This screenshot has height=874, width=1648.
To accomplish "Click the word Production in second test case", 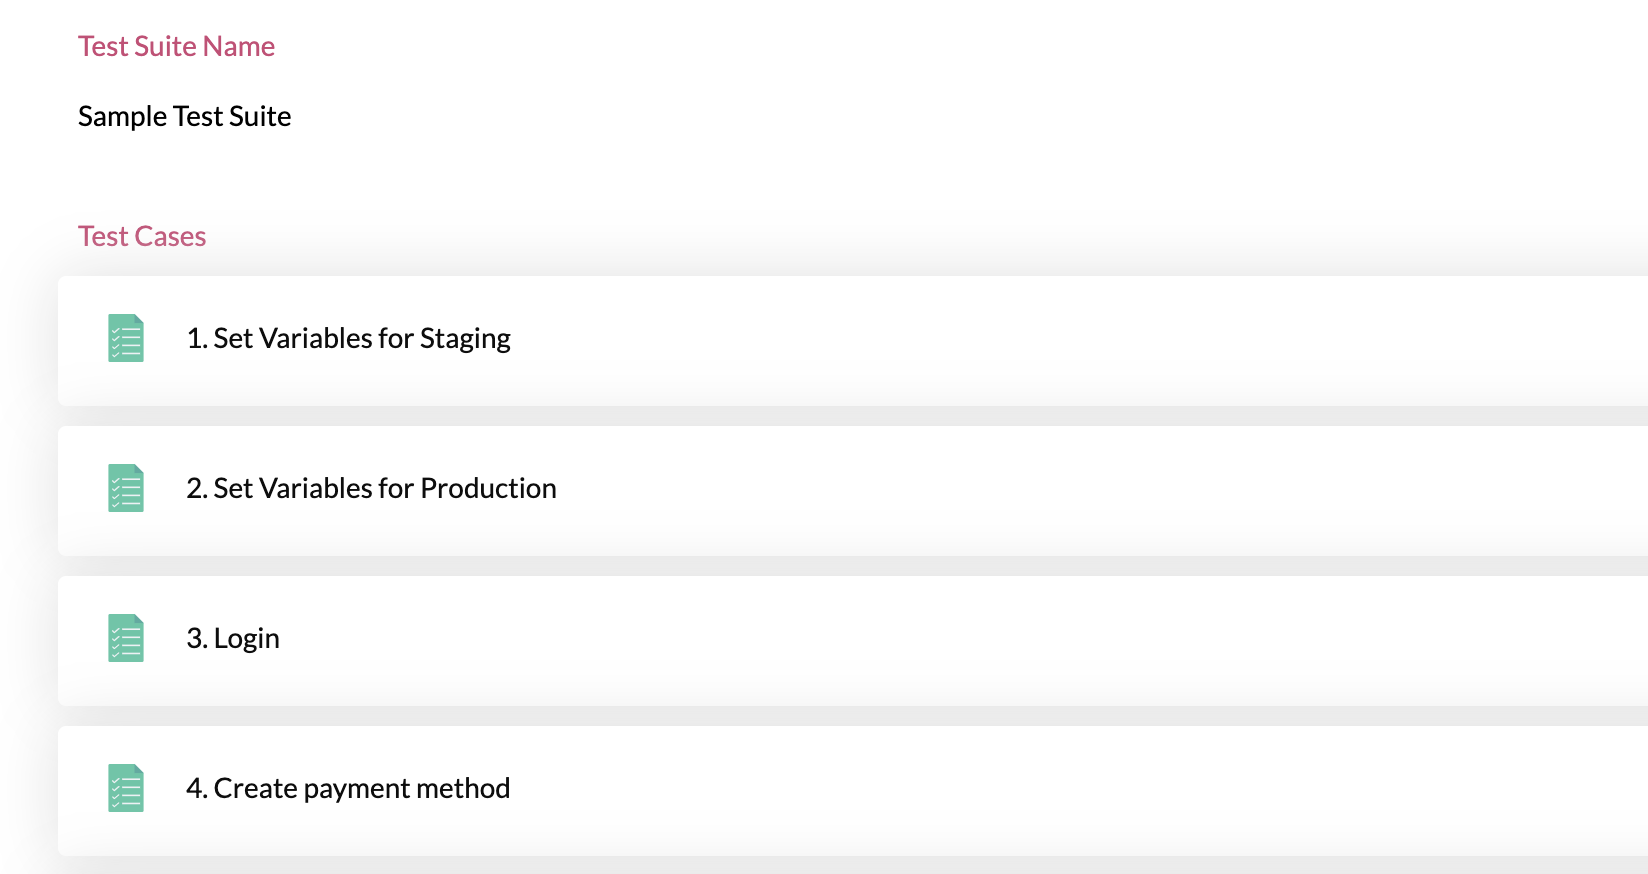I will 488,488.
